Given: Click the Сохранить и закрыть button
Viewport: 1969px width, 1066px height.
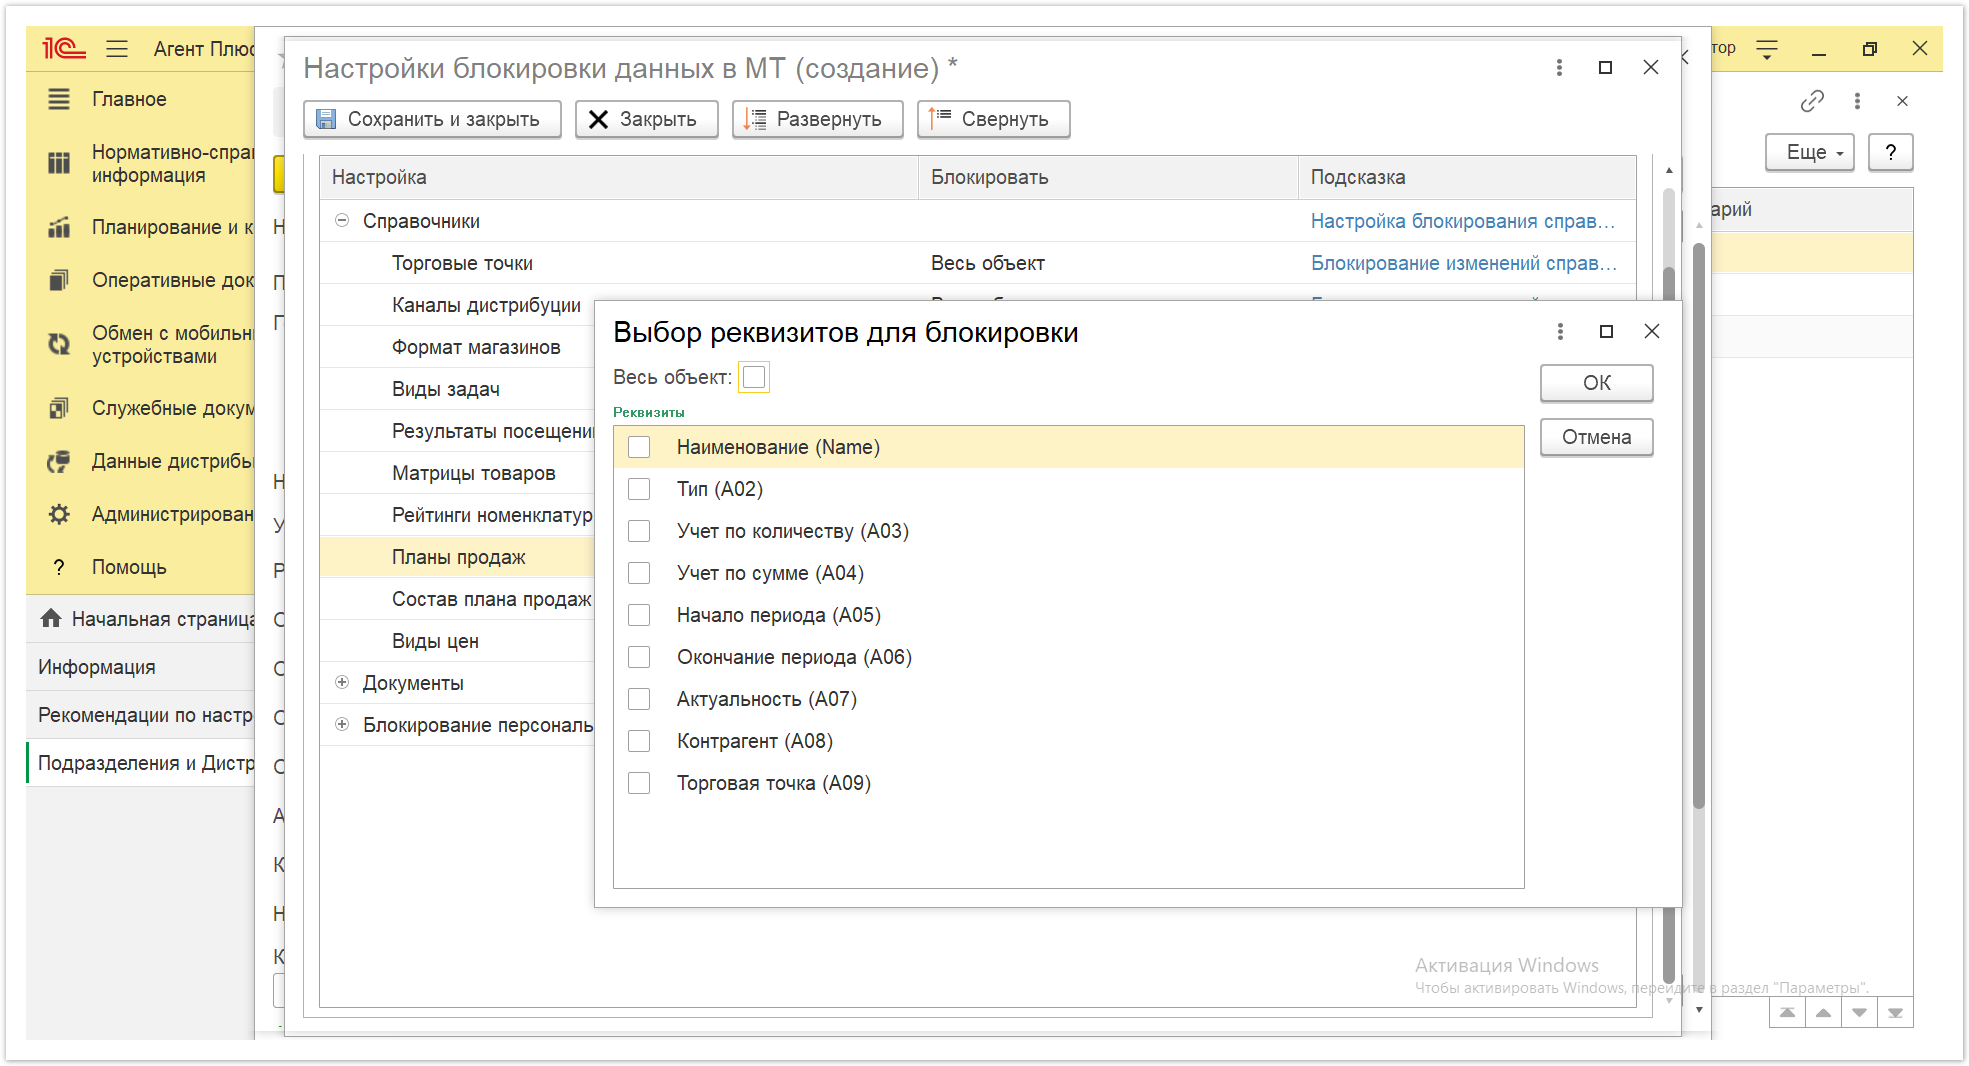Looking at the screenshot, I should pyautogui.click(x=432, y=119).
